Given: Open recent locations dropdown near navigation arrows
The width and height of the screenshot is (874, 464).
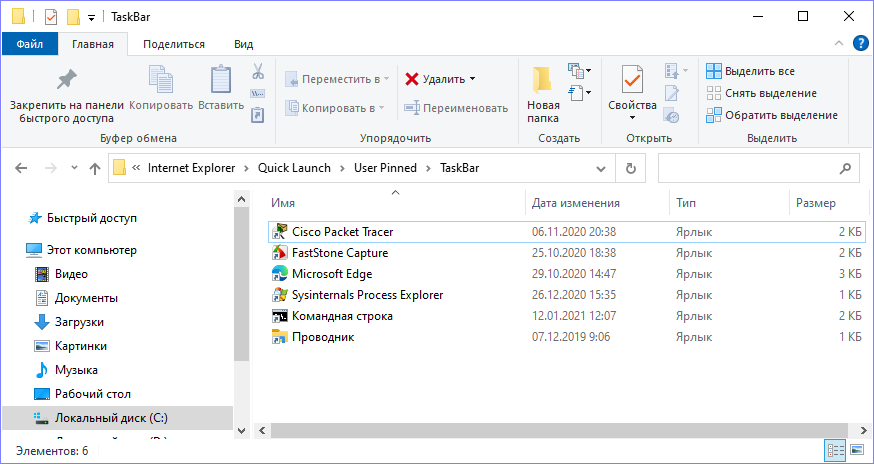Looking at the screenshot, I should pyautogui.click(x=74, y=168).
